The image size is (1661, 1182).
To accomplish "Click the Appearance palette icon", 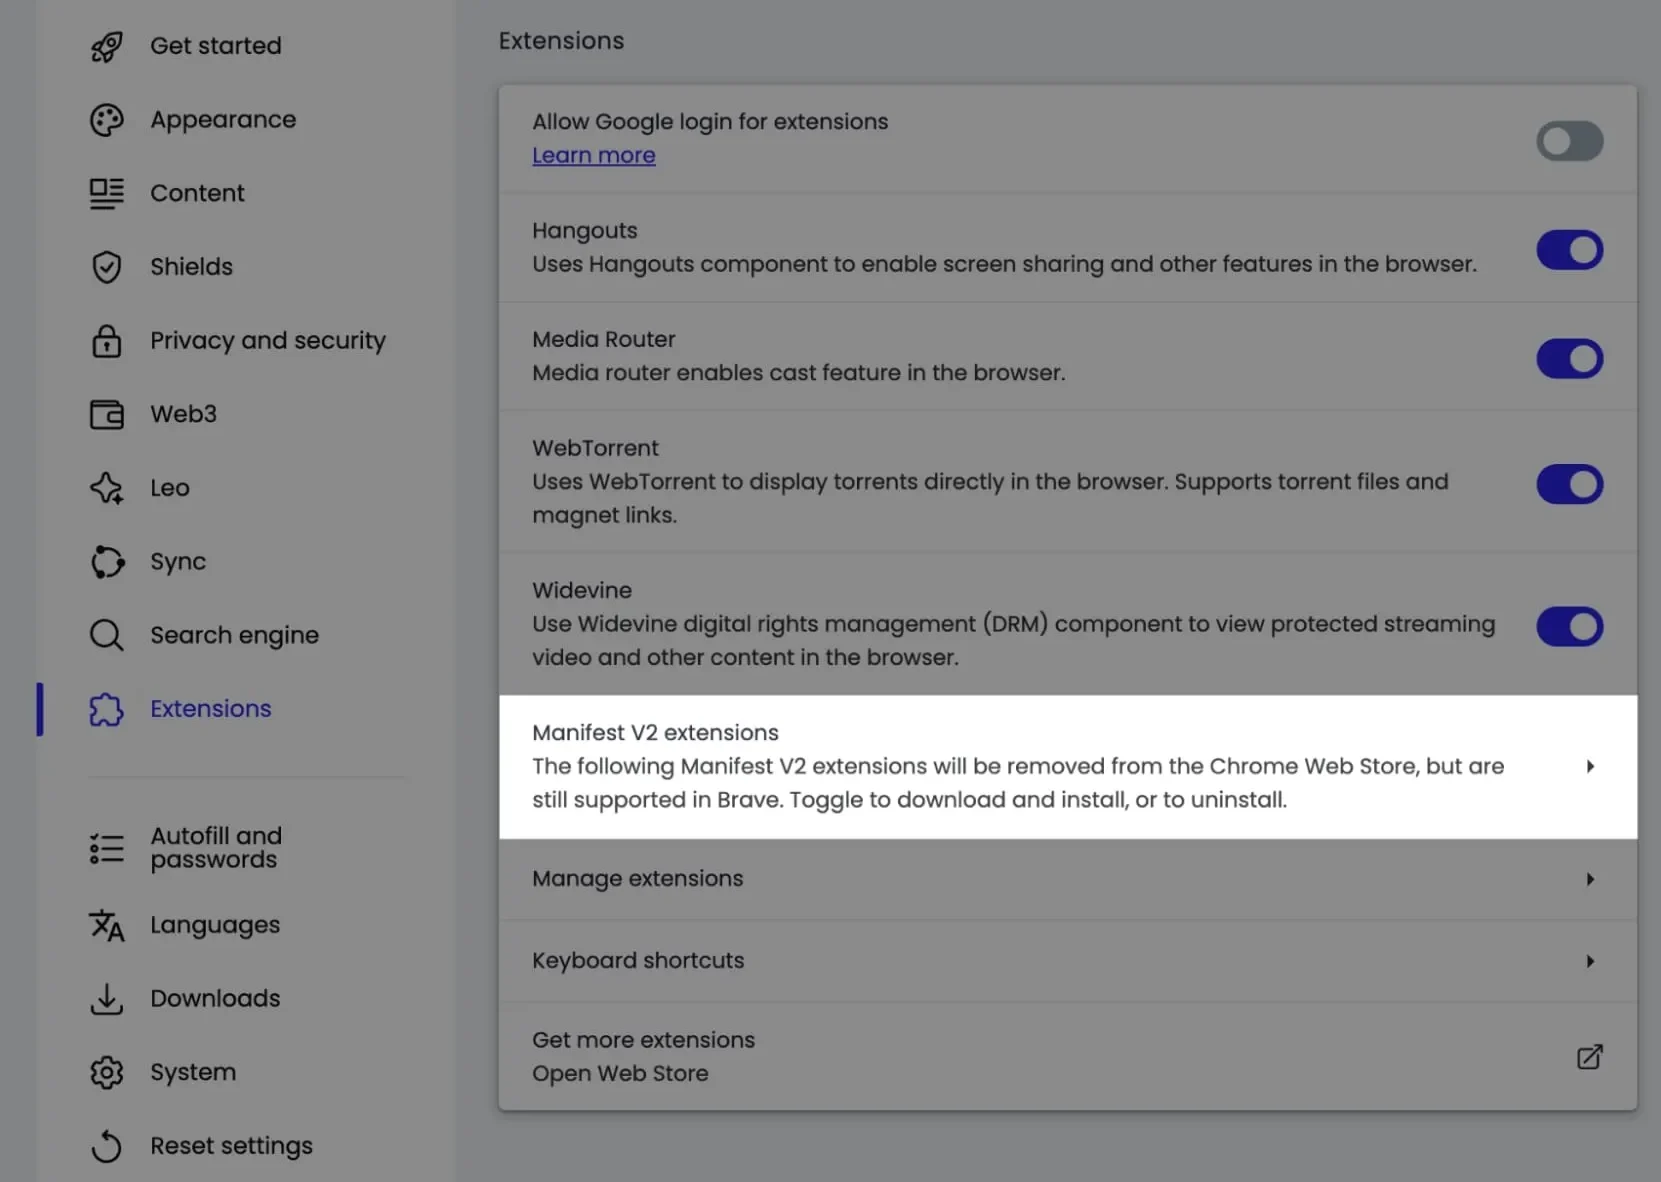I will [107, 120].
